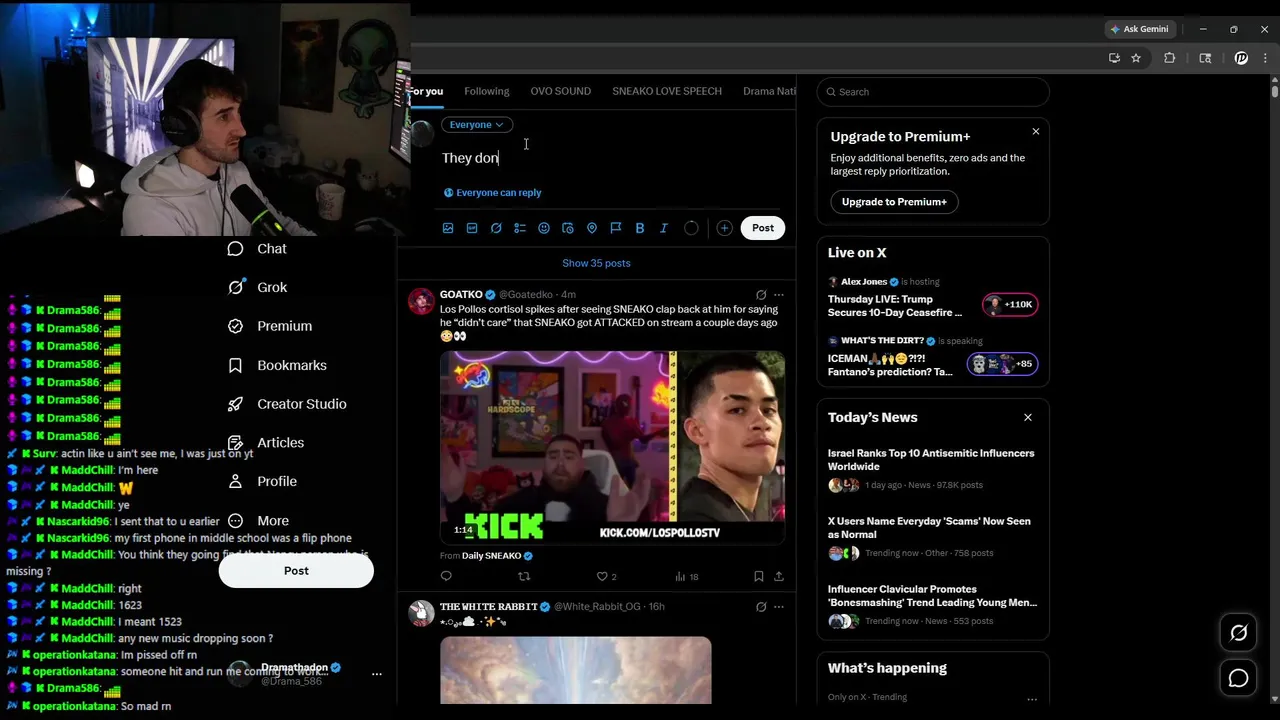Switch to the OVO SOUND tab
This screenshot has height=720, width=1280.
[560, 91]
